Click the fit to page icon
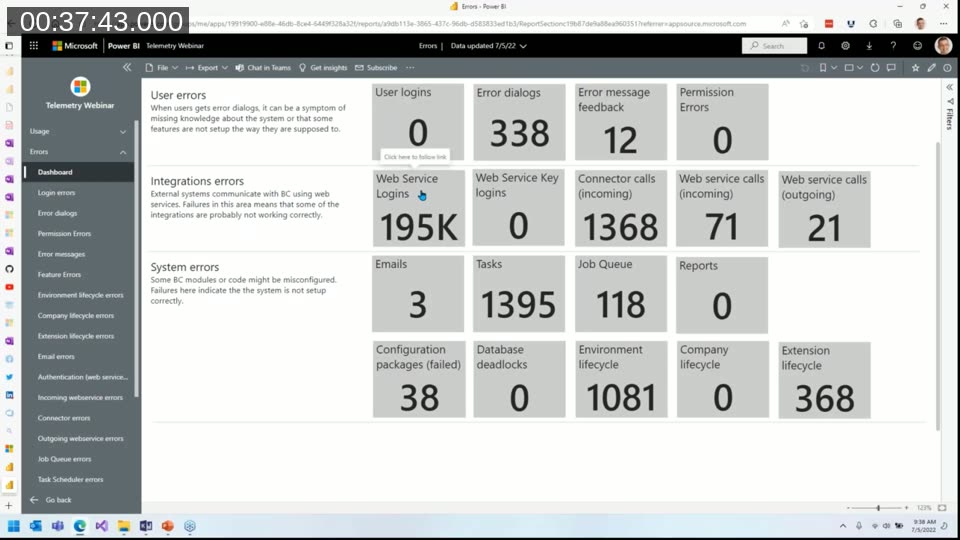The height and width of the screenshot is (540, 960). coord(942,508)
